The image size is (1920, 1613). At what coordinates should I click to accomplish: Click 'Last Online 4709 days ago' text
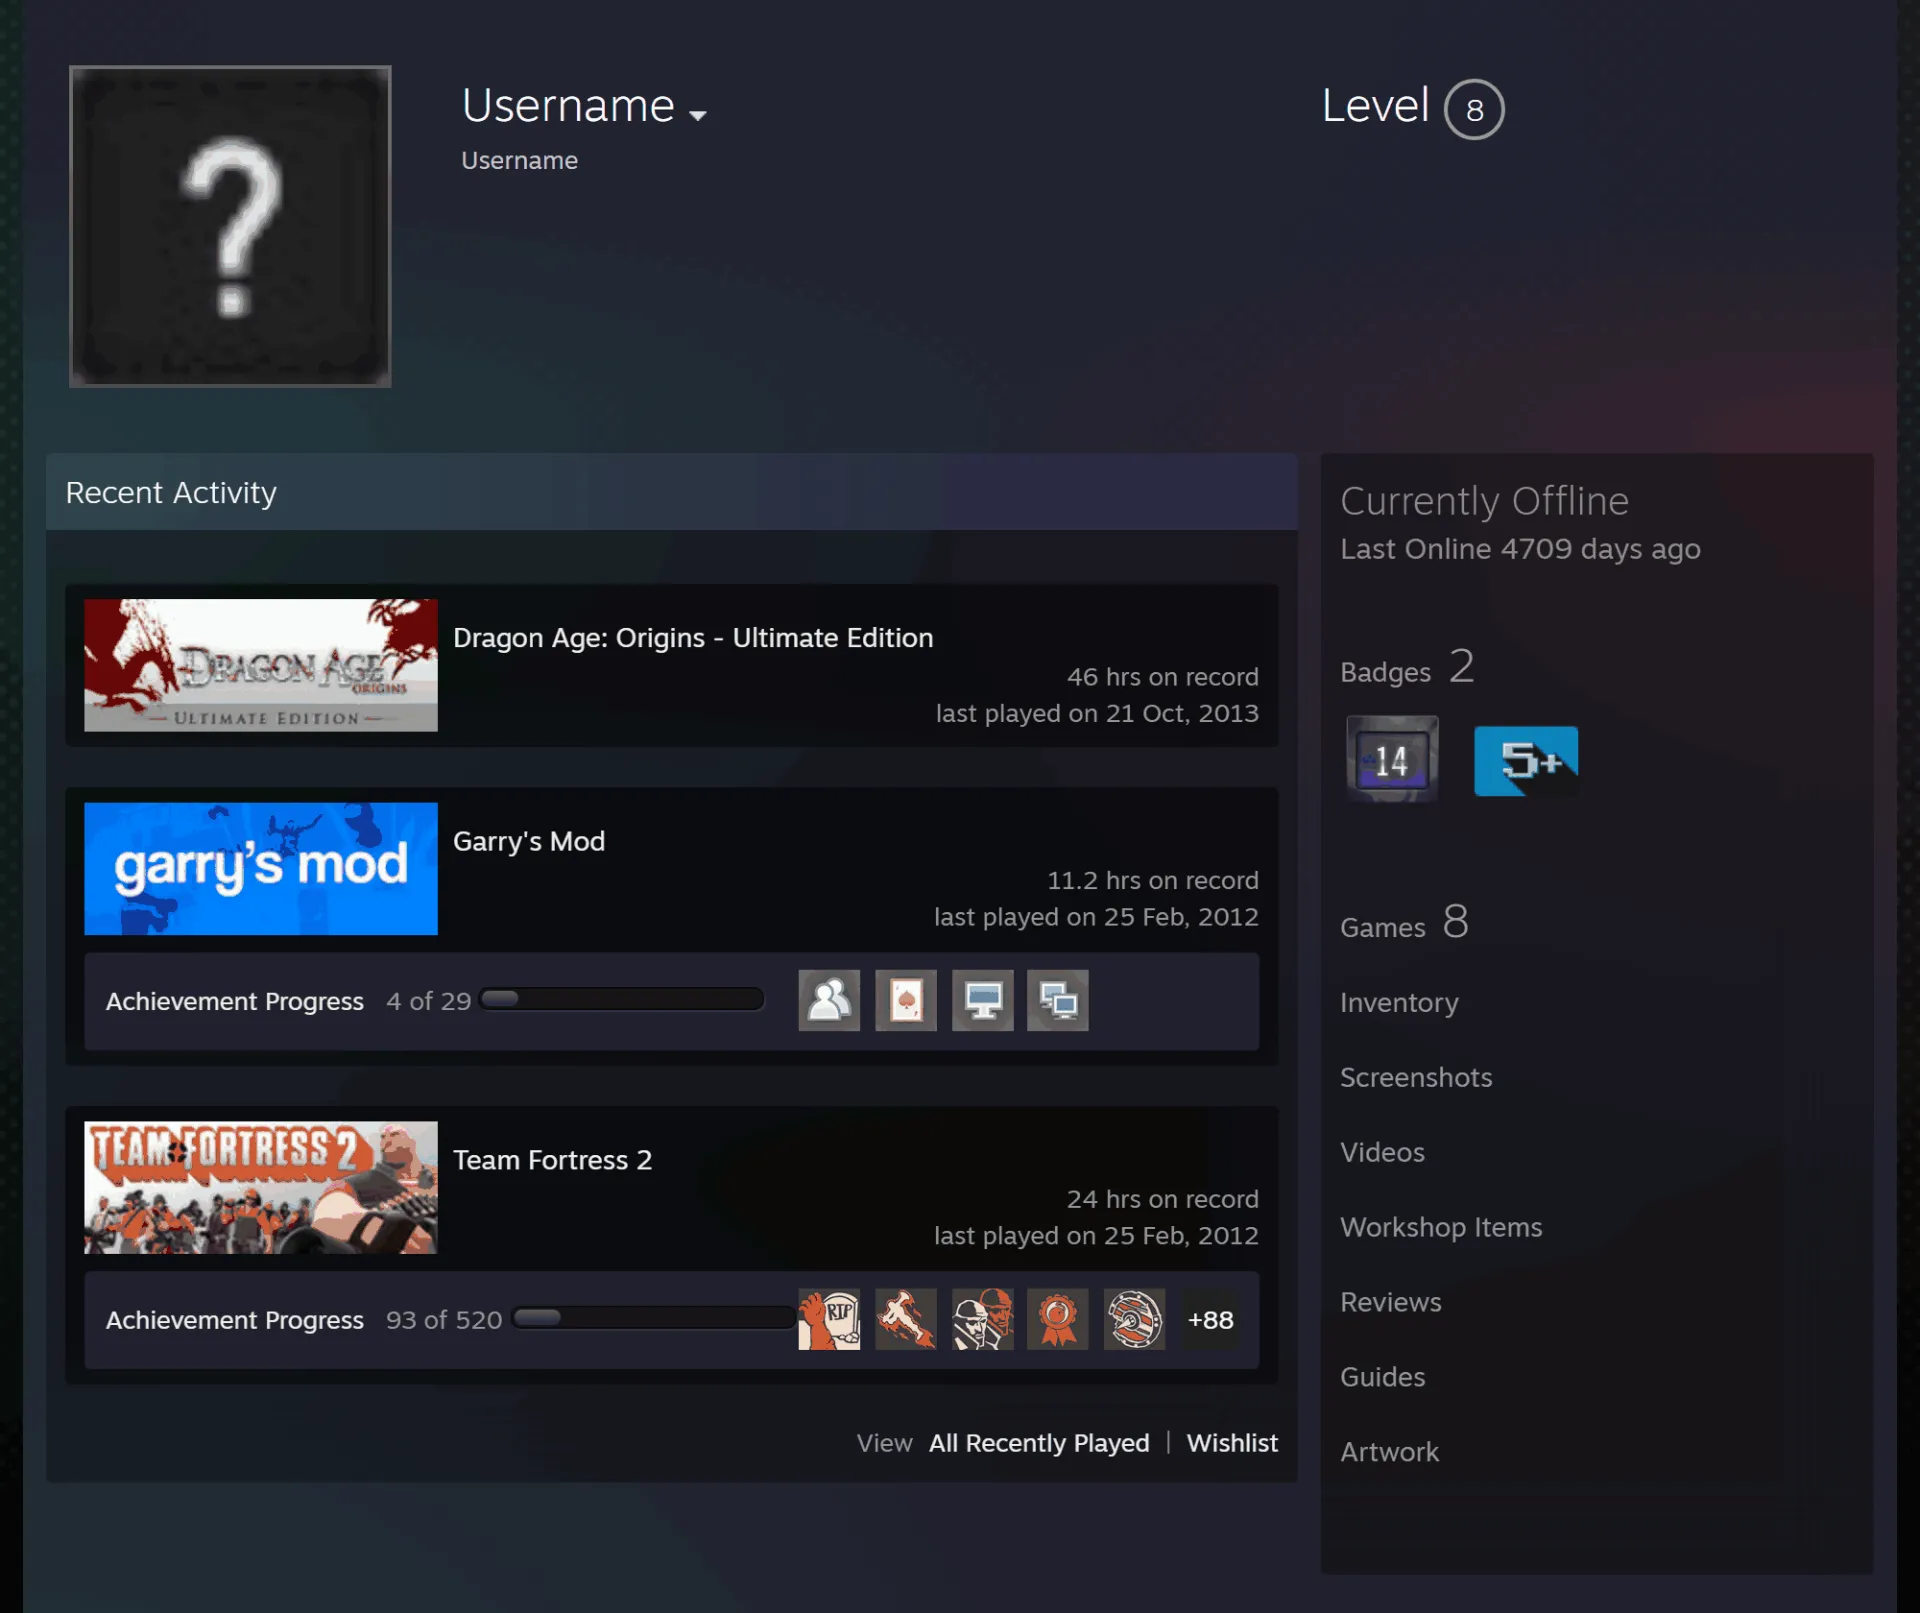pos(1520,549)
